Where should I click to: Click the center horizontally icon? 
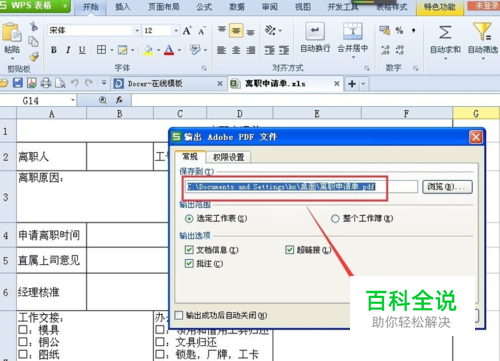point(236,50)
